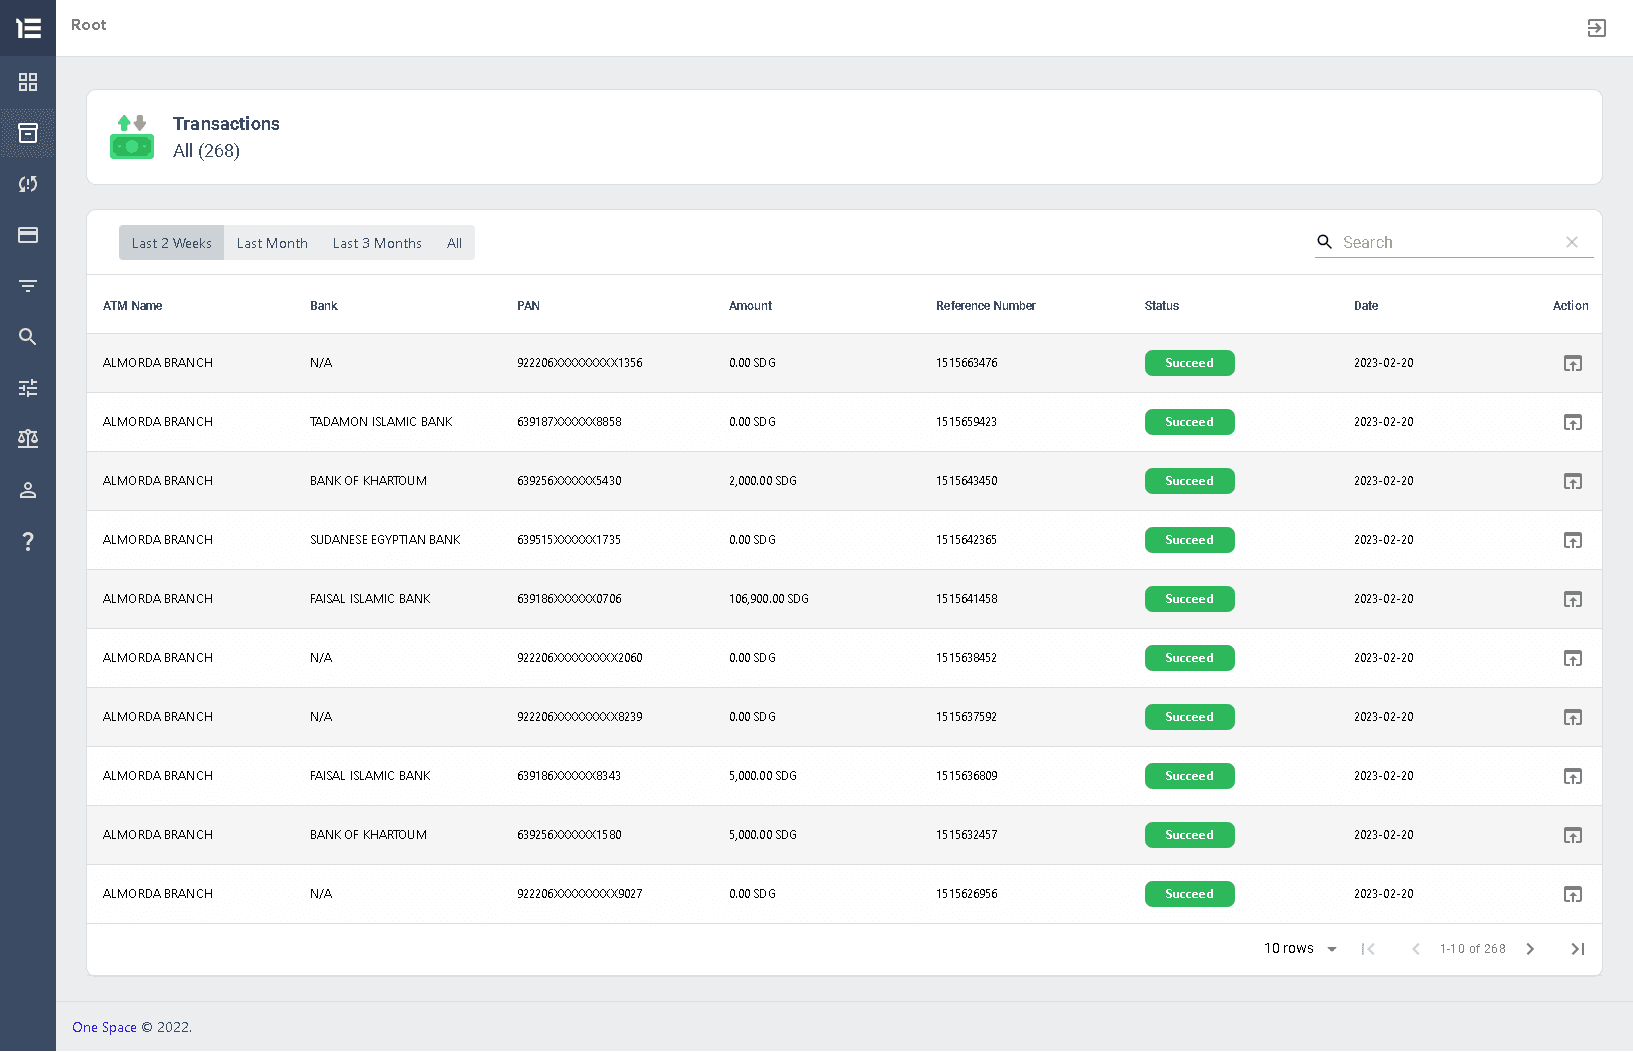
Task: Open action for reference 1515663476
Action: coord(1572,363)
